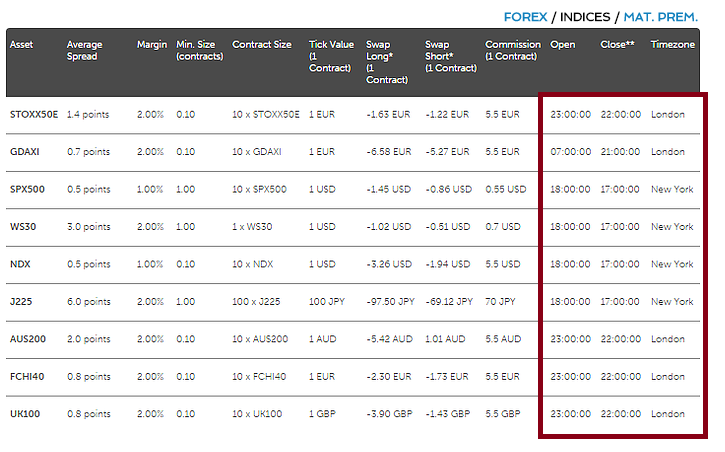Screen dimensions: 725x452
Task: Open the MAT. PREM. tab
Action: point(661,17)
